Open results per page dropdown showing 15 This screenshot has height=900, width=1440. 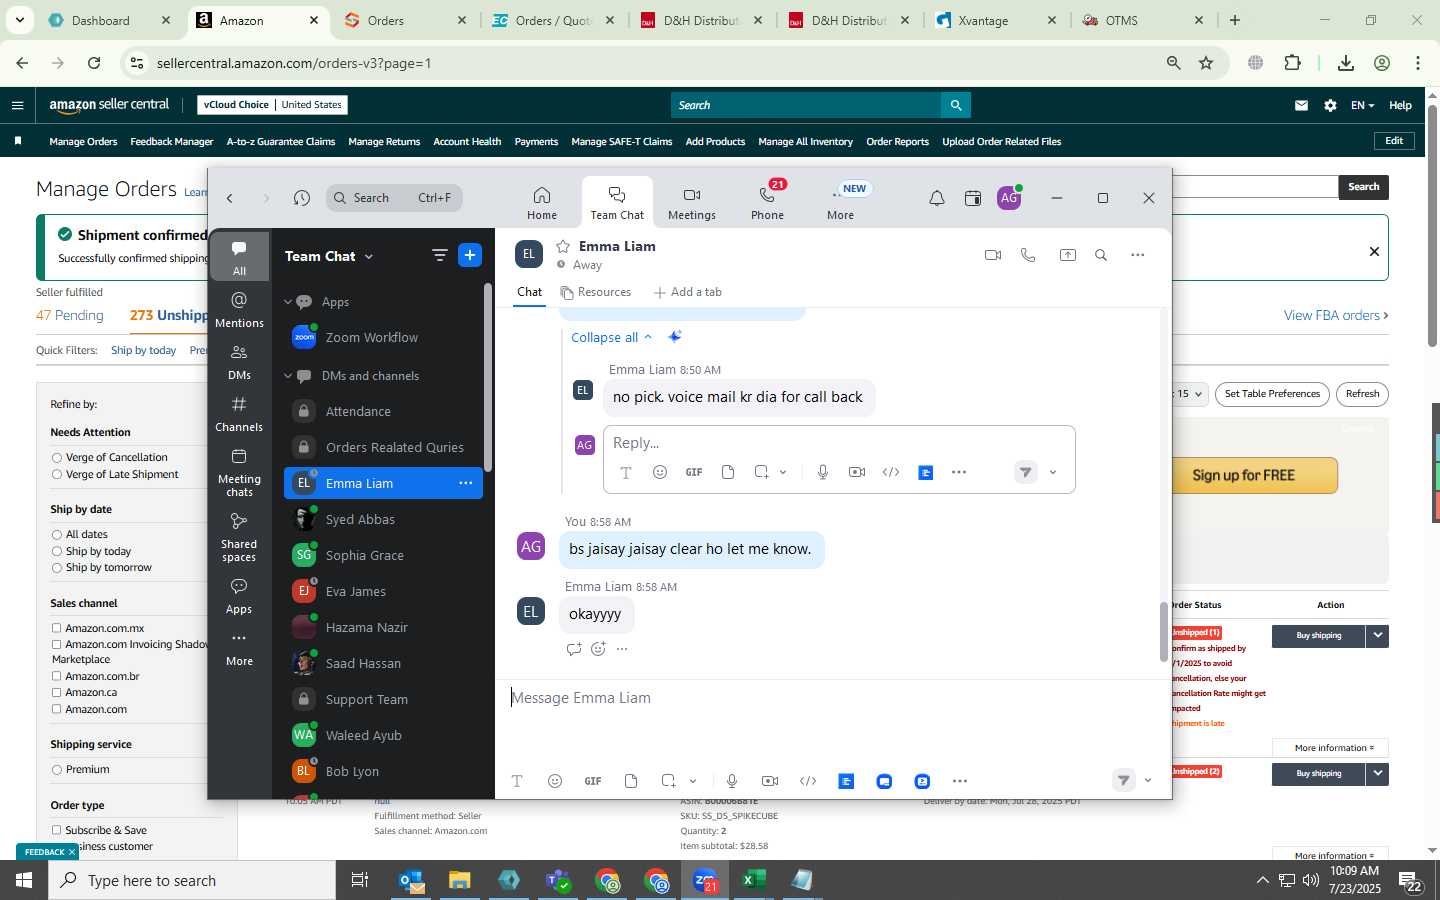click(x=1190, y=394)
